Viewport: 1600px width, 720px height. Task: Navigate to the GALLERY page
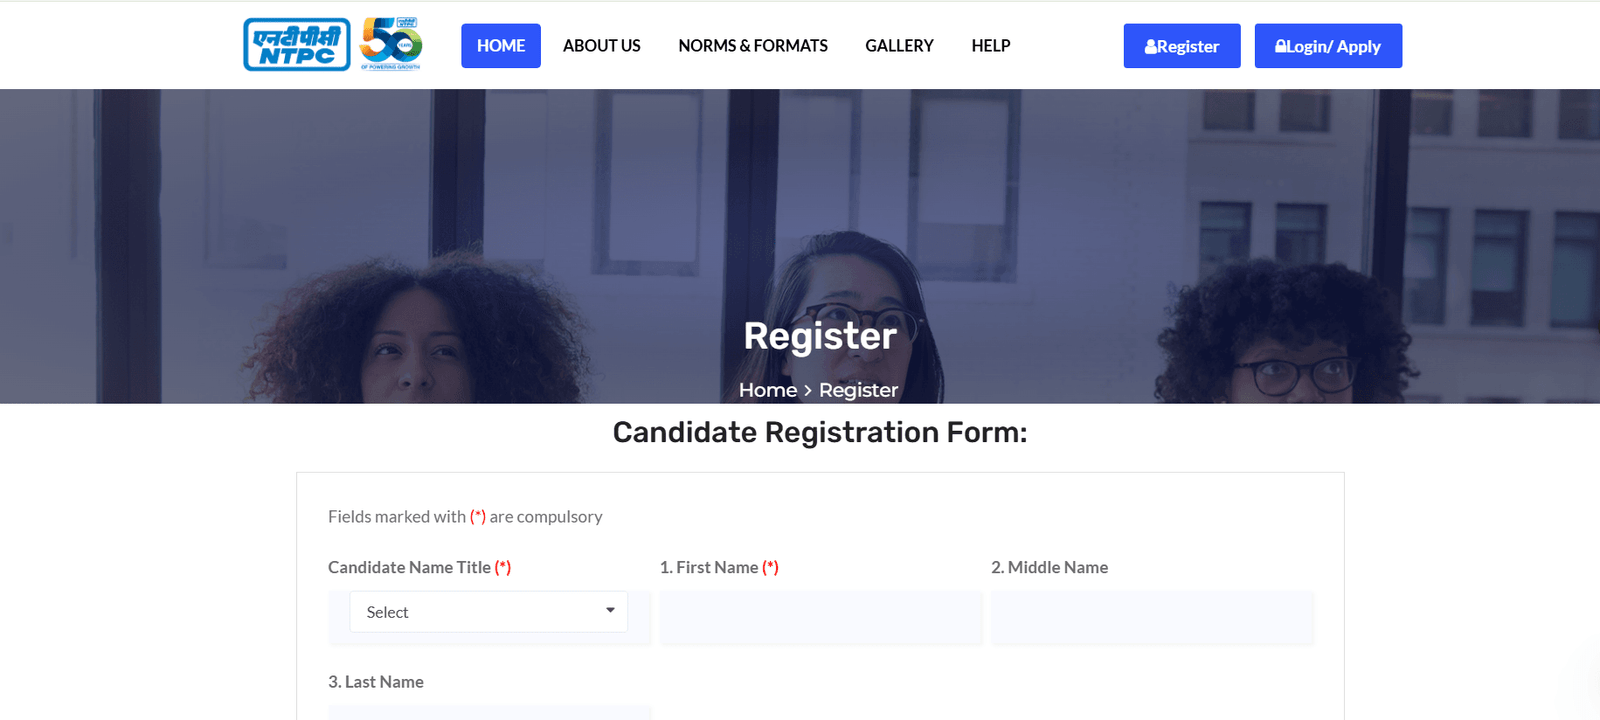898,46
